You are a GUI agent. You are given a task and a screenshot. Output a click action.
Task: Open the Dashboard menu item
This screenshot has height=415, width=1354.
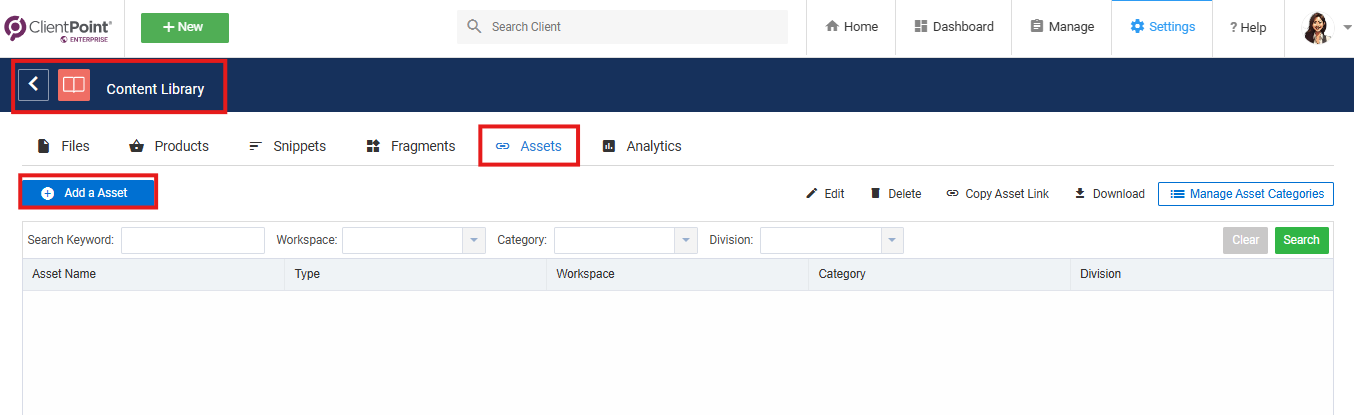pyautogui.click(x=954, y=27)
